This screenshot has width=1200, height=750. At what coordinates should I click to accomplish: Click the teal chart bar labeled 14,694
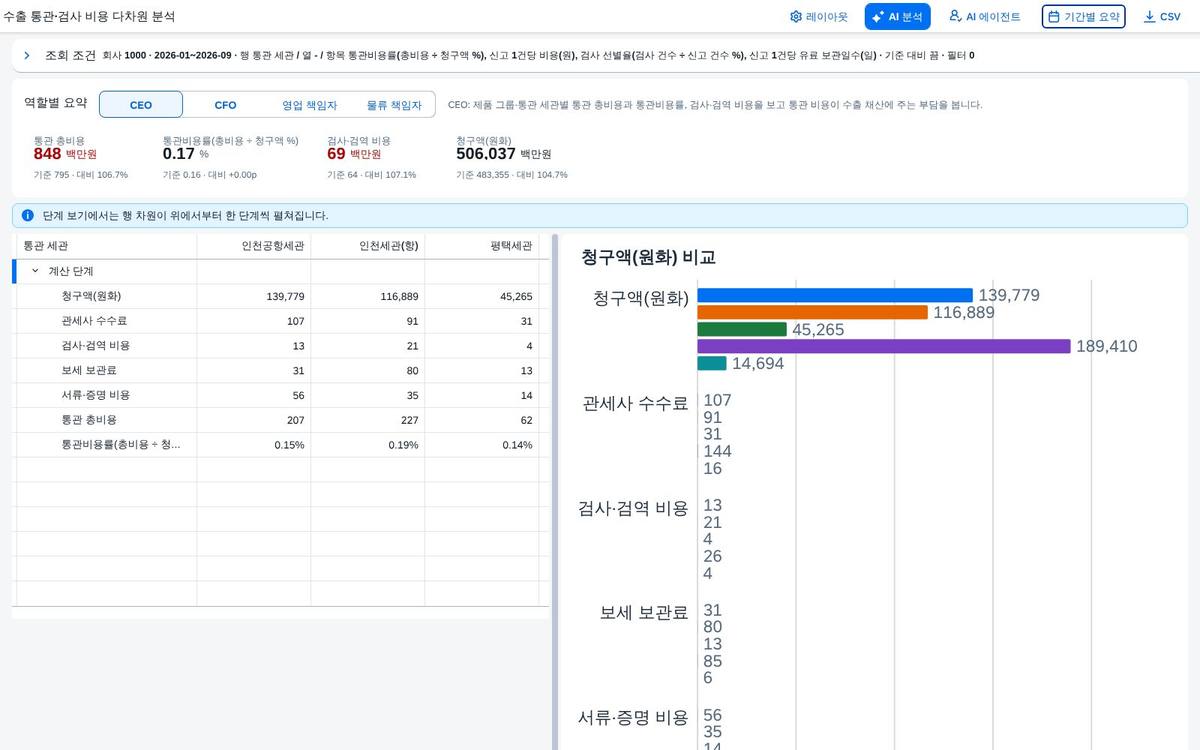point(712,363)
